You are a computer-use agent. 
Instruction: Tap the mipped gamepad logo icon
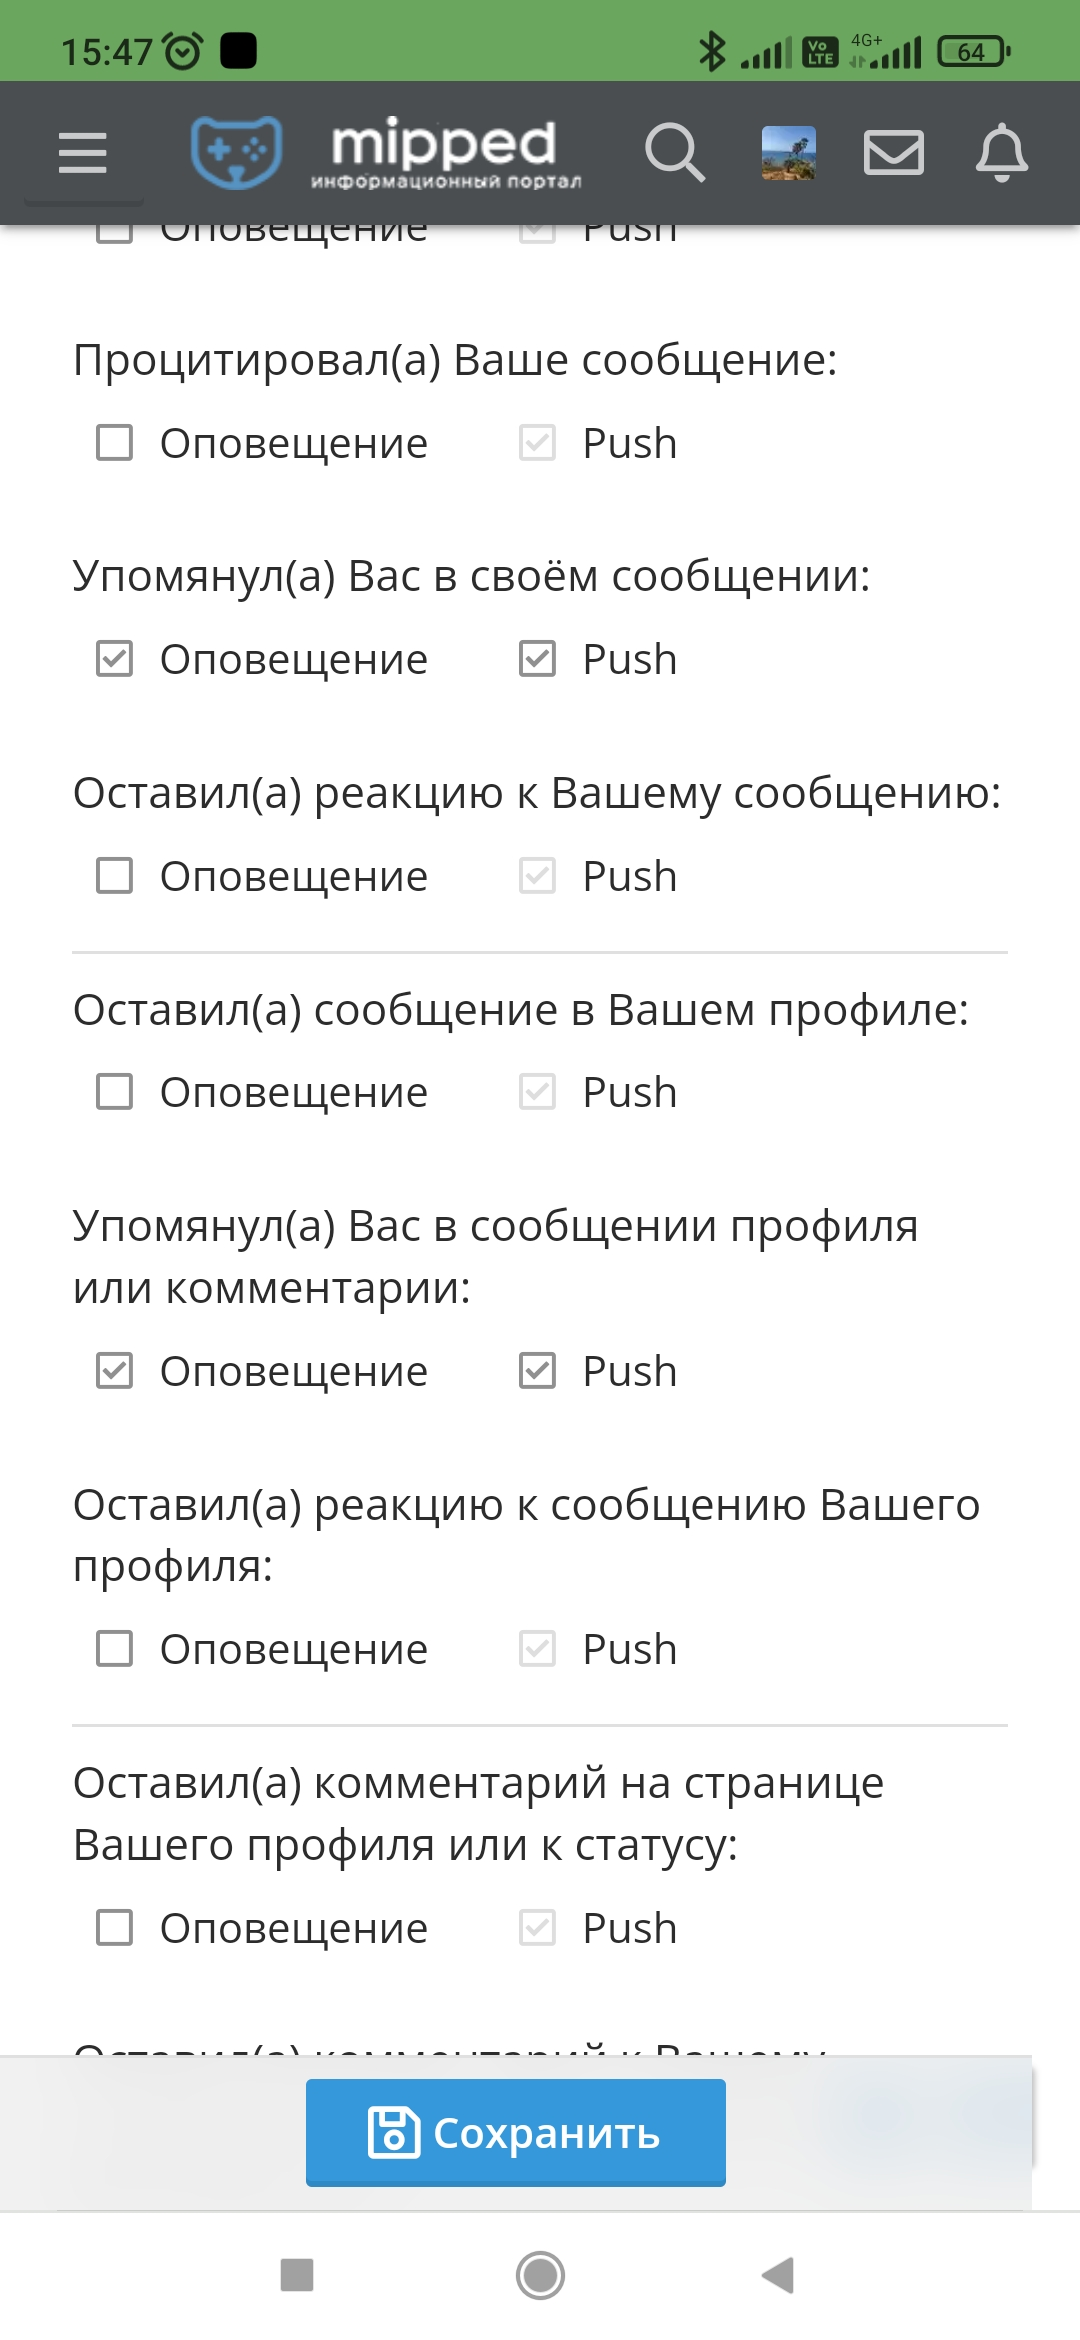[237, 152]
